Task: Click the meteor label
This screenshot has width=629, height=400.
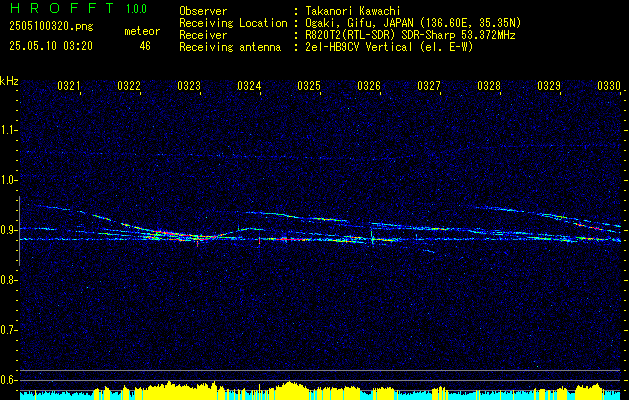Action: pyautogui.click(x=142, y=31)
